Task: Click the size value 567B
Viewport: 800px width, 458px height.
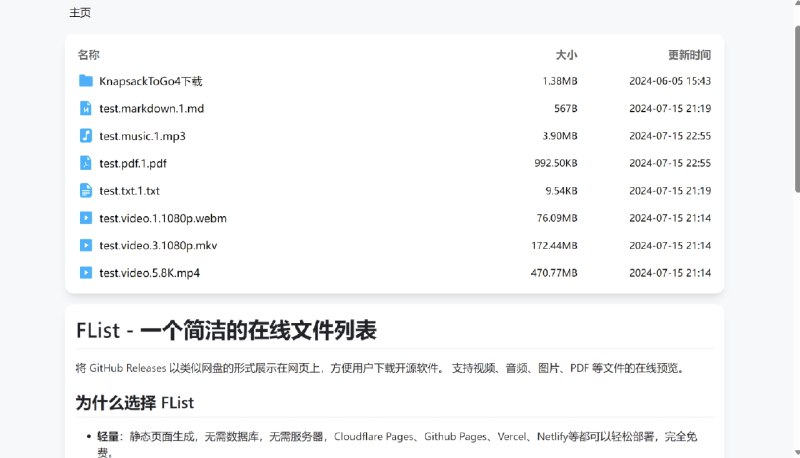Action: (566, 109)
